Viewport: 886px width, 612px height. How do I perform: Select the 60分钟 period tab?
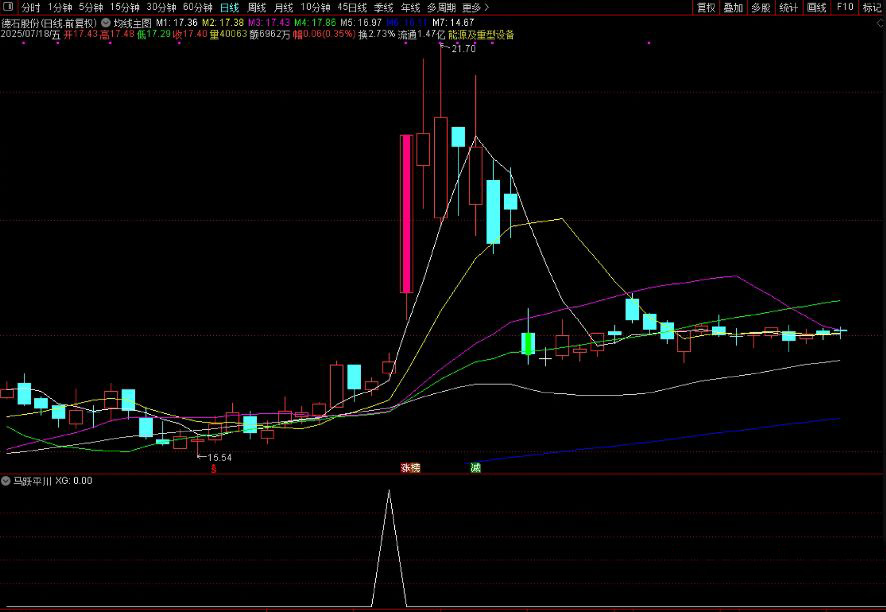point(197,7)
